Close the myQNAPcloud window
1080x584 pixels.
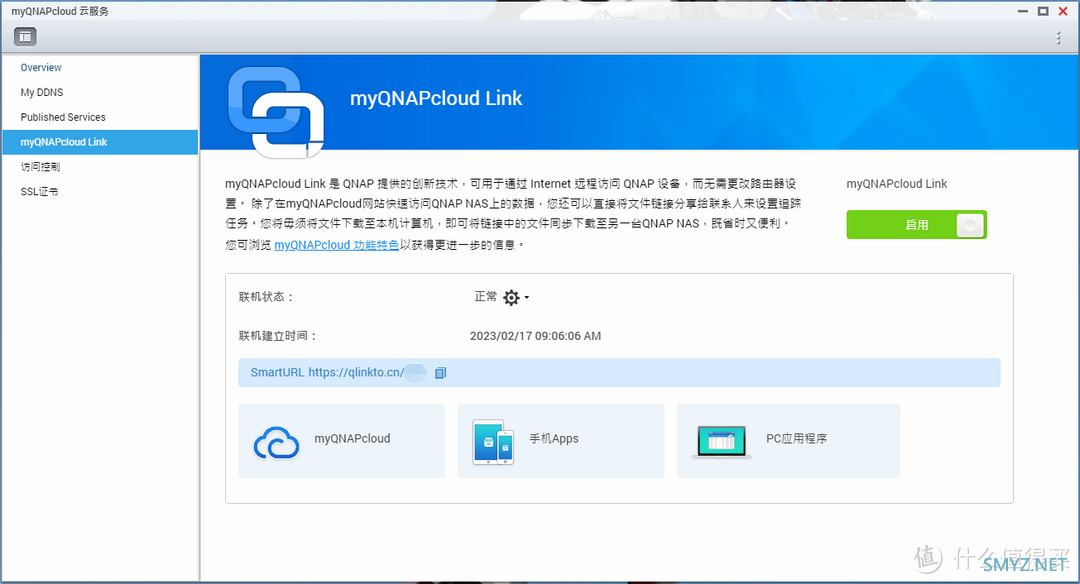tap(1063, 11)
